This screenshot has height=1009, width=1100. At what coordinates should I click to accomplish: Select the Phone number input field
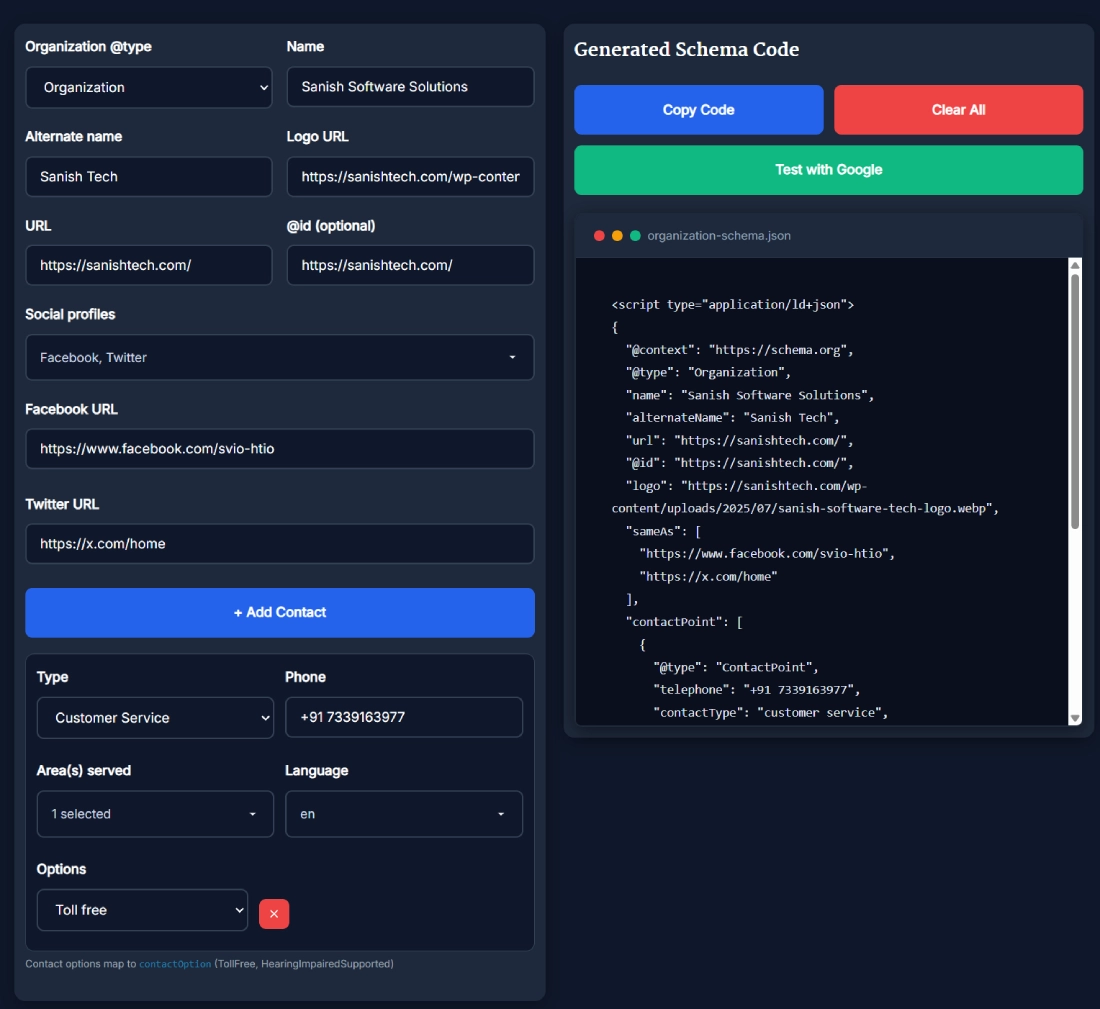(x=404, y=717)
